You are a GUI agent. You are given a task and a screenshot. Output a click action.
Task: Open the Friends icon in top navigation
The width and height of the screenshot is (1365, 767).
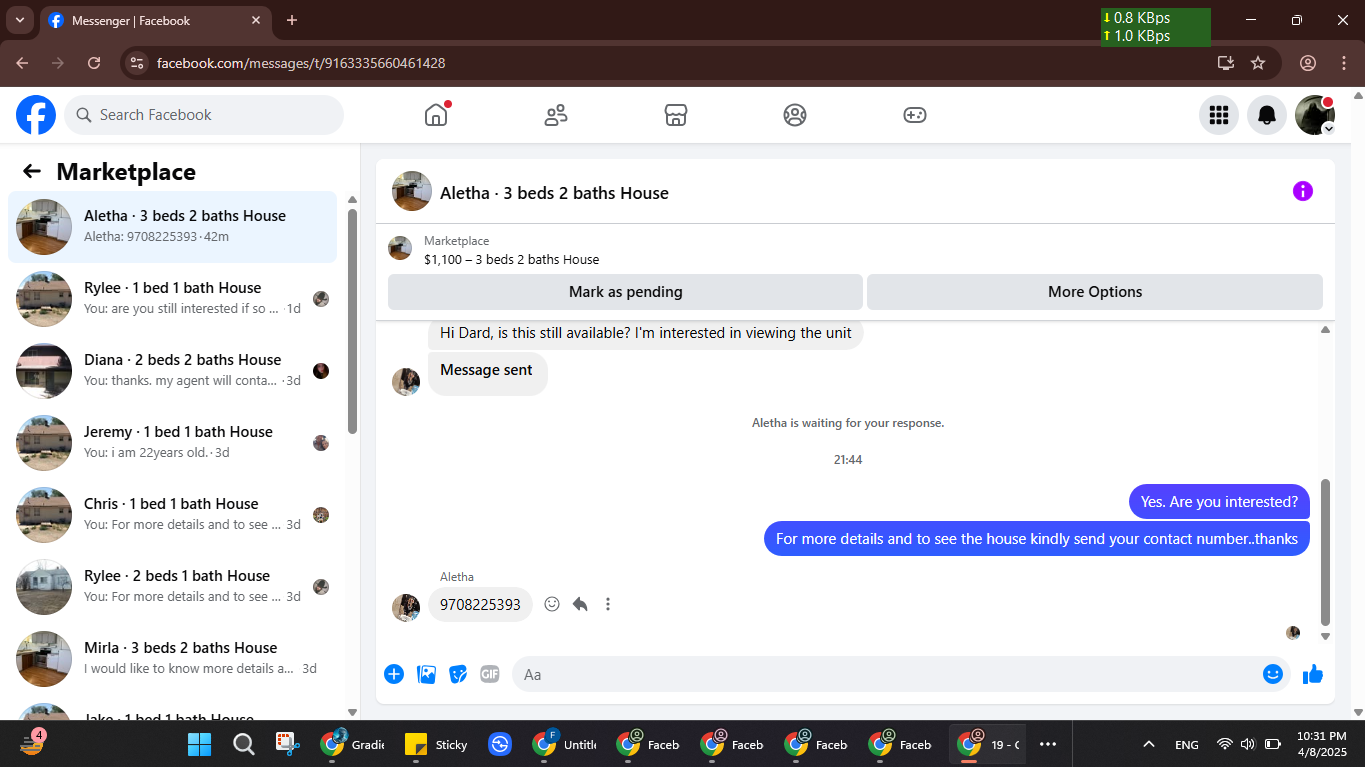[x=556, y=115]
